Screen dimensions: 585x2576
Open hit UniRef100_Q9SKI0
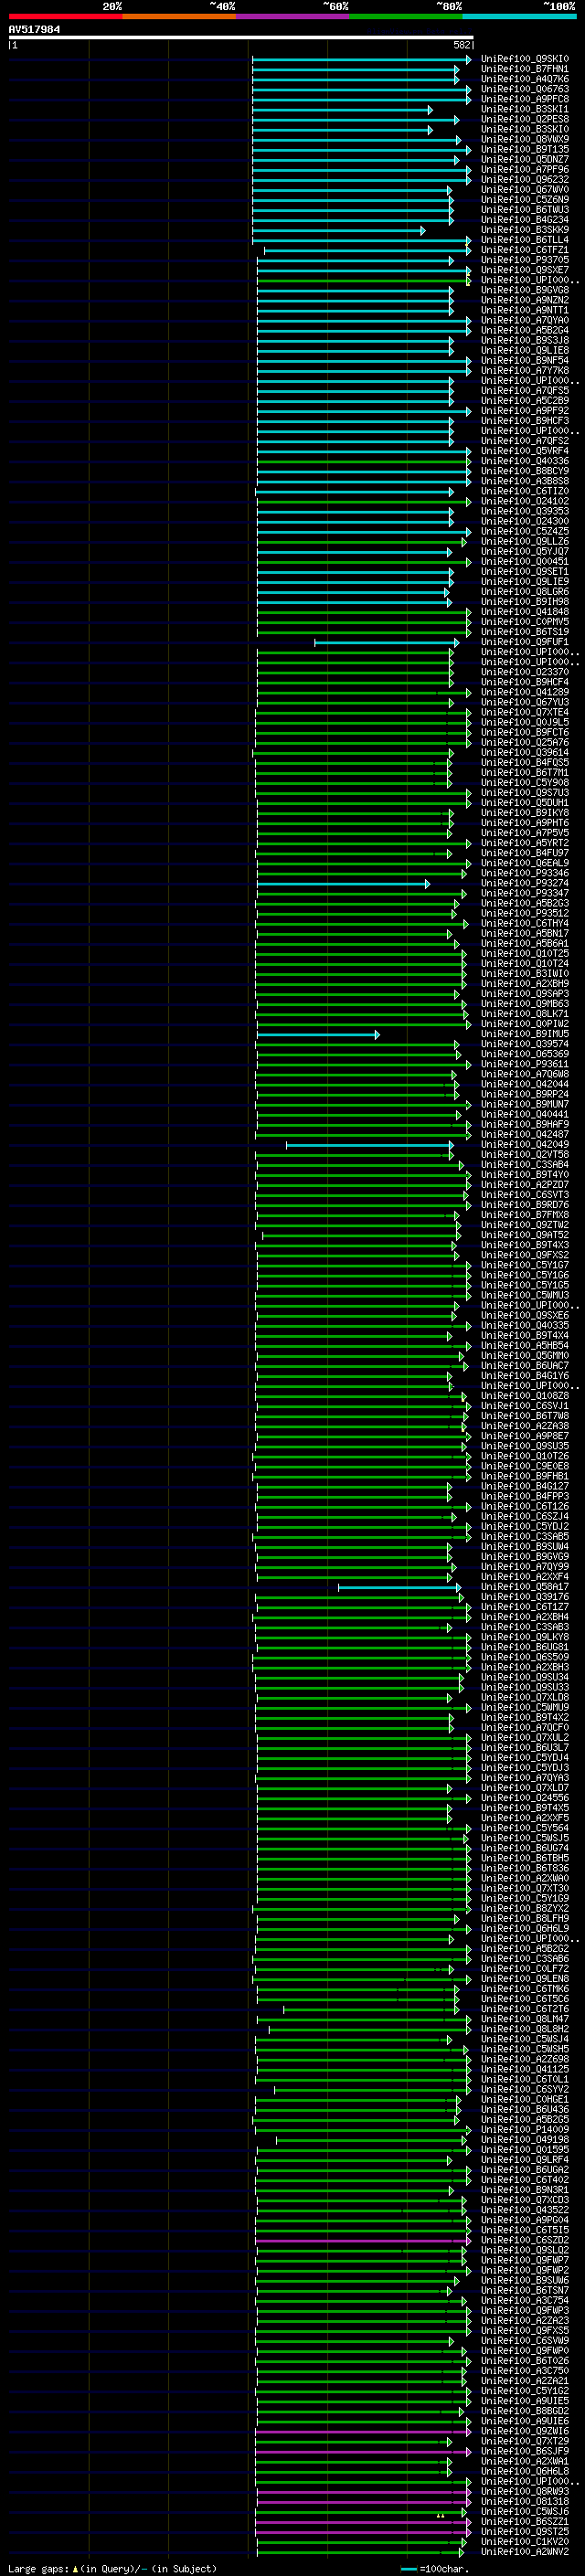coord(525,59)
